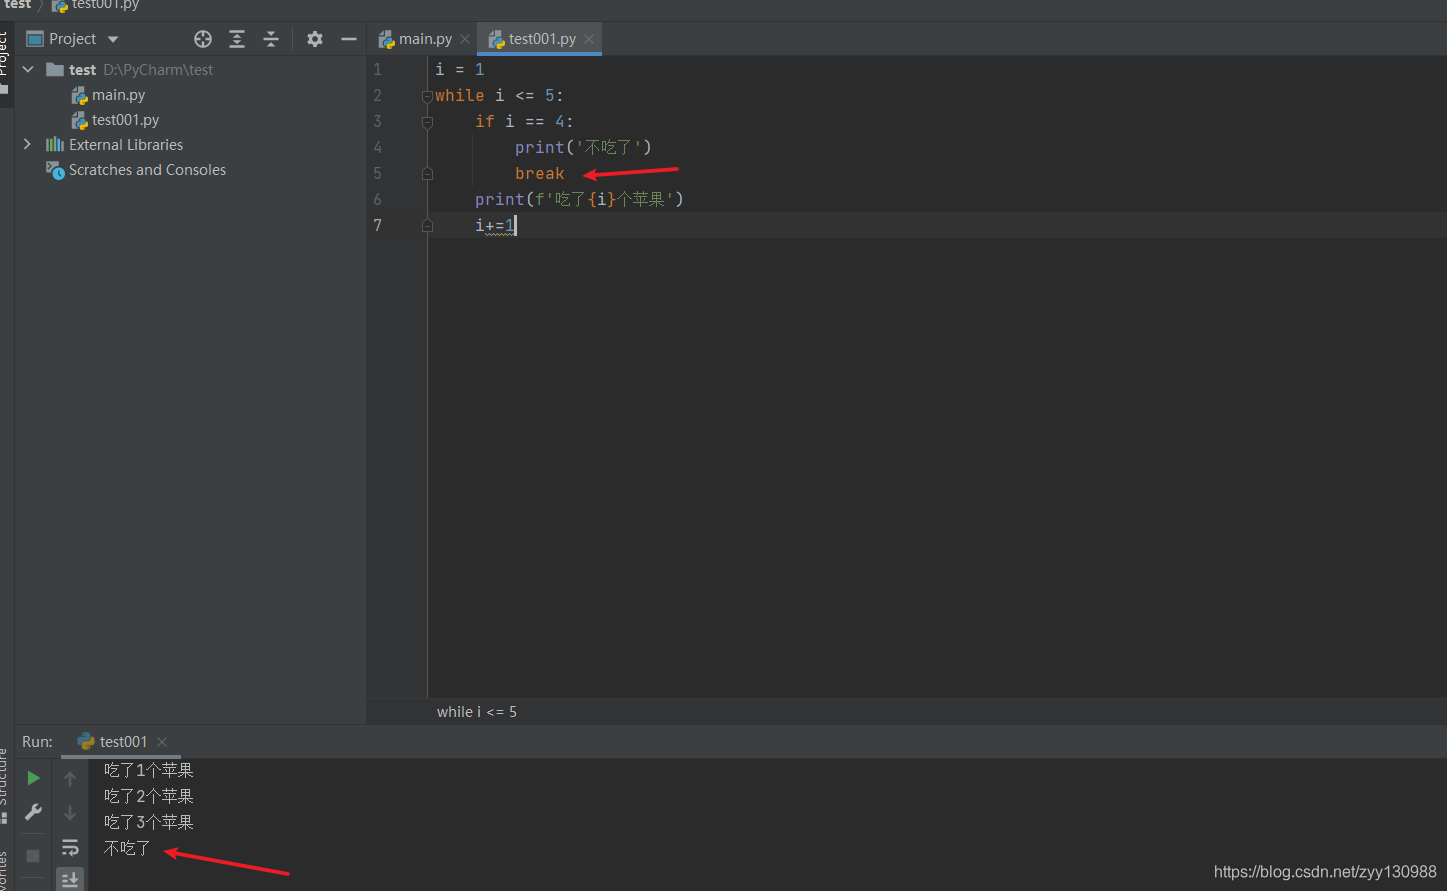The image size is (1447, 891).
Task: Click the print(f'吃了{i}个苹果') line
Action: 579,200
